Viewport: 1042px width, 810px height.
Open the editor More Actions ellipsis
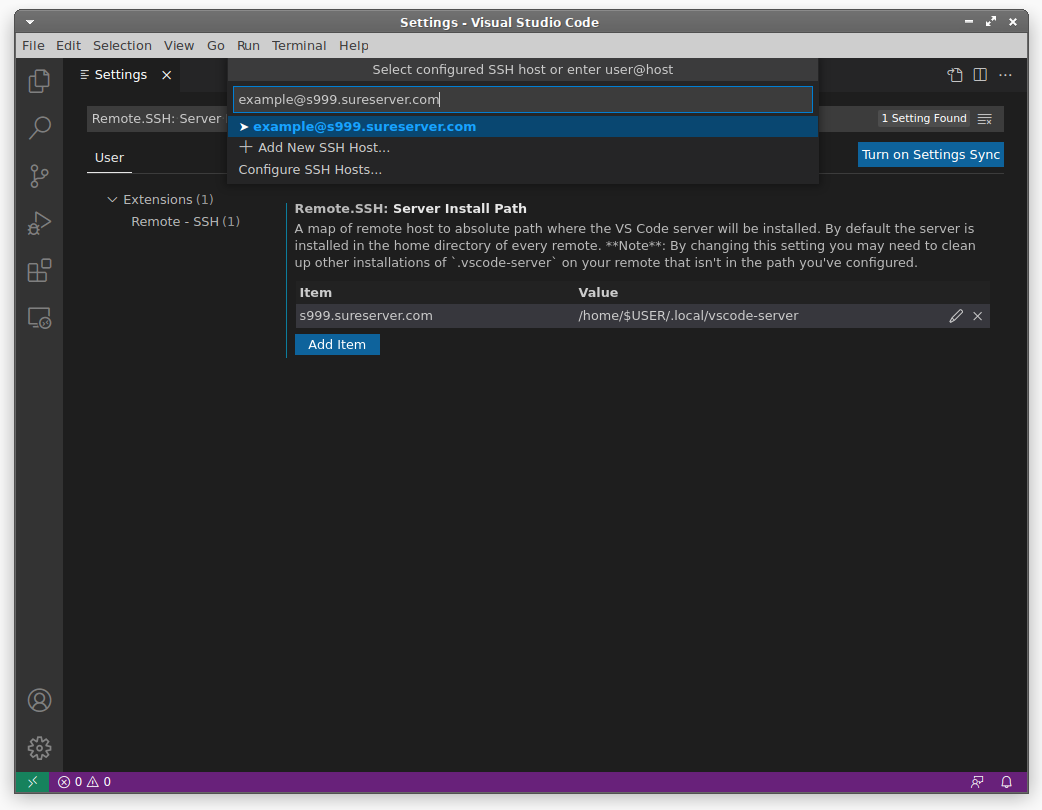coord(1005,75)
